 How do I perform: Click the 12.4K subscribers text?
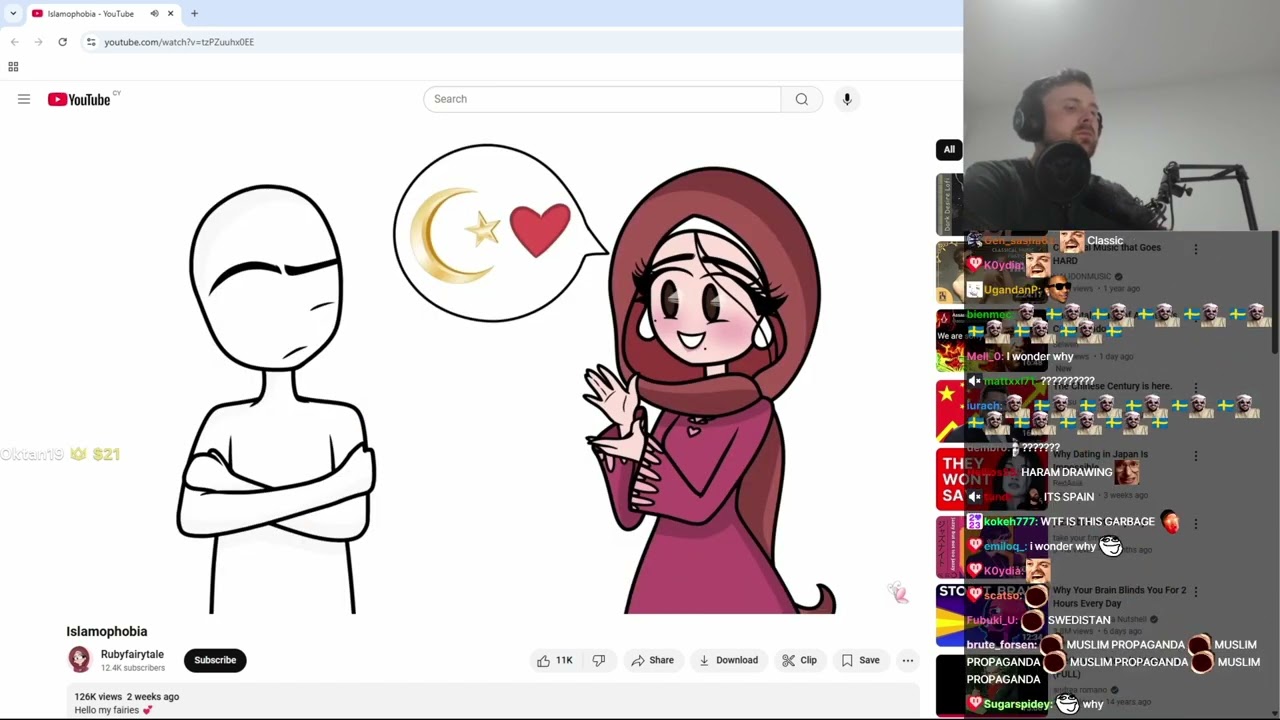[133, 668]
